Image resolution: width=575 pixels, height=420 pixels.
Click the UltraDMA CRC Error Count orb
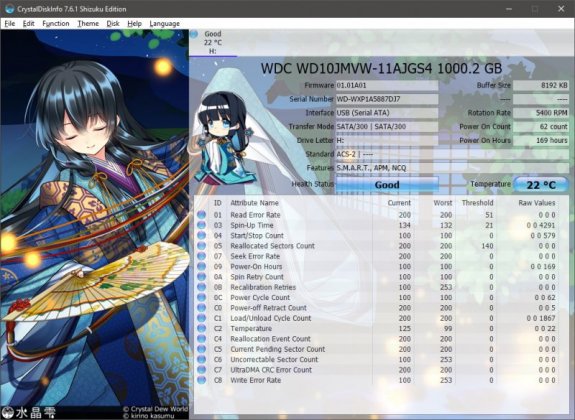[201, 370]
